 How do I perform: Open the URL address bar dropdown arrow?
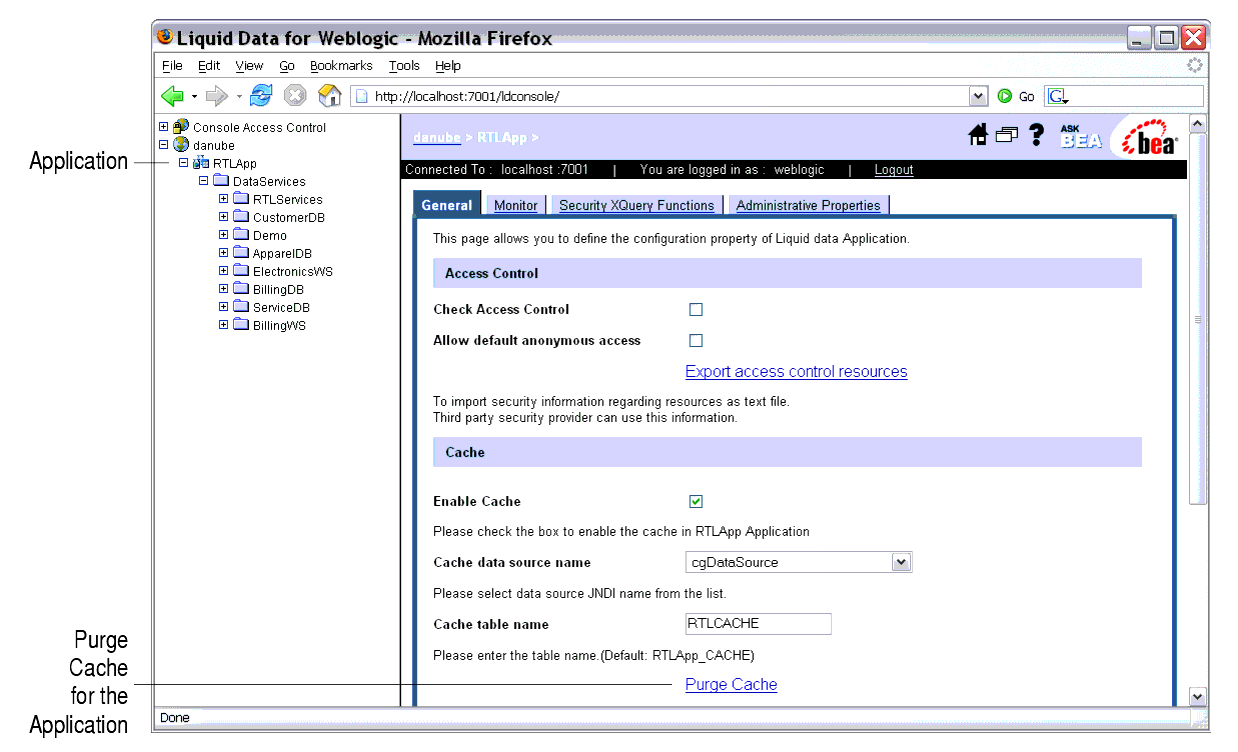tap(979, 96)
